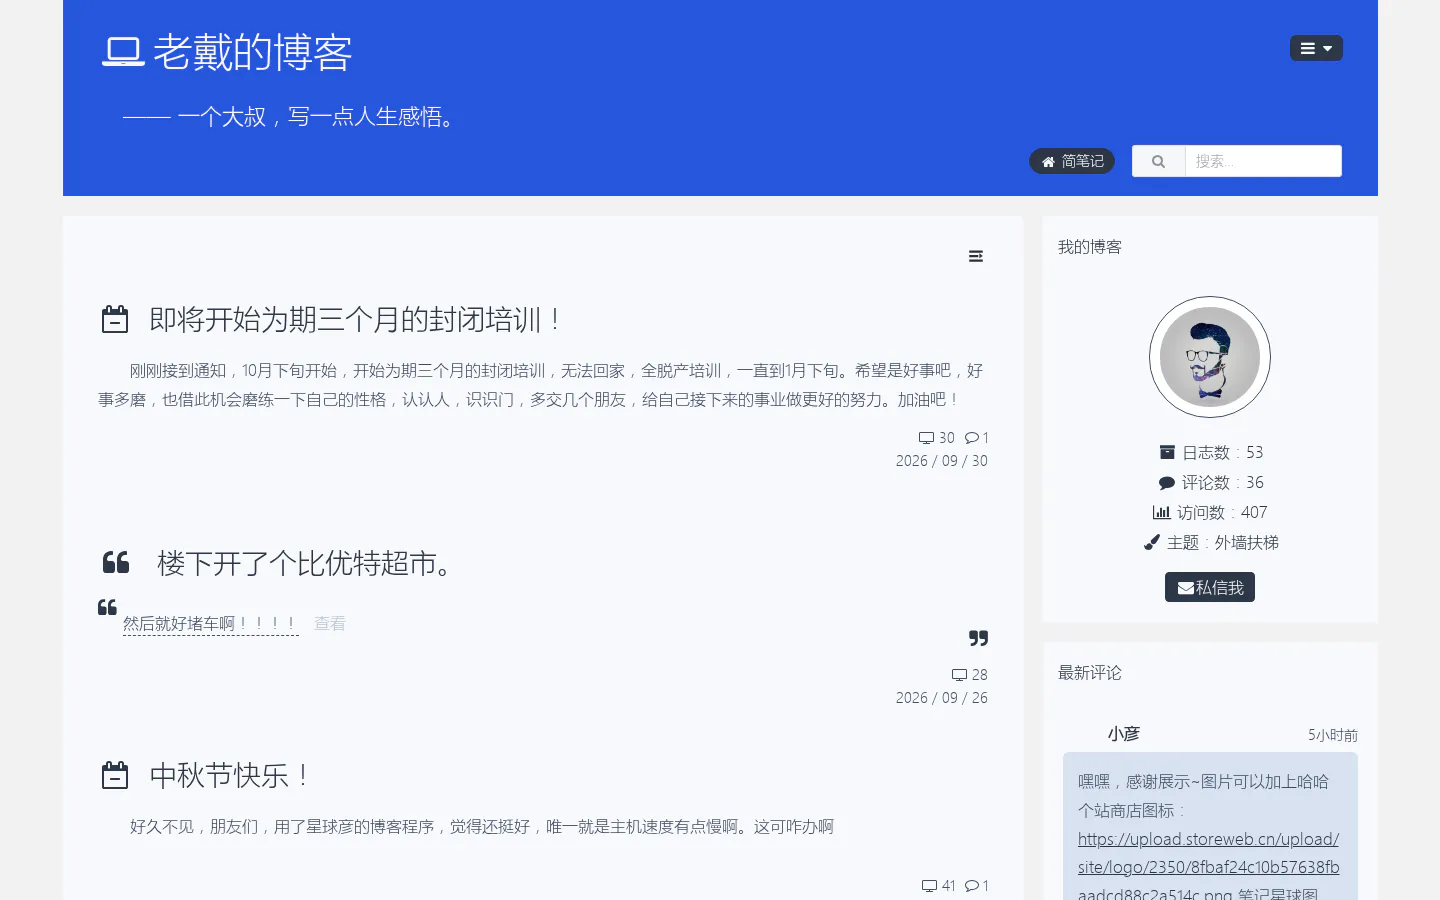Screen dimensions: 1440x900
Task: Click 最新评论 sidebar heading
Action: [1090, 673]
